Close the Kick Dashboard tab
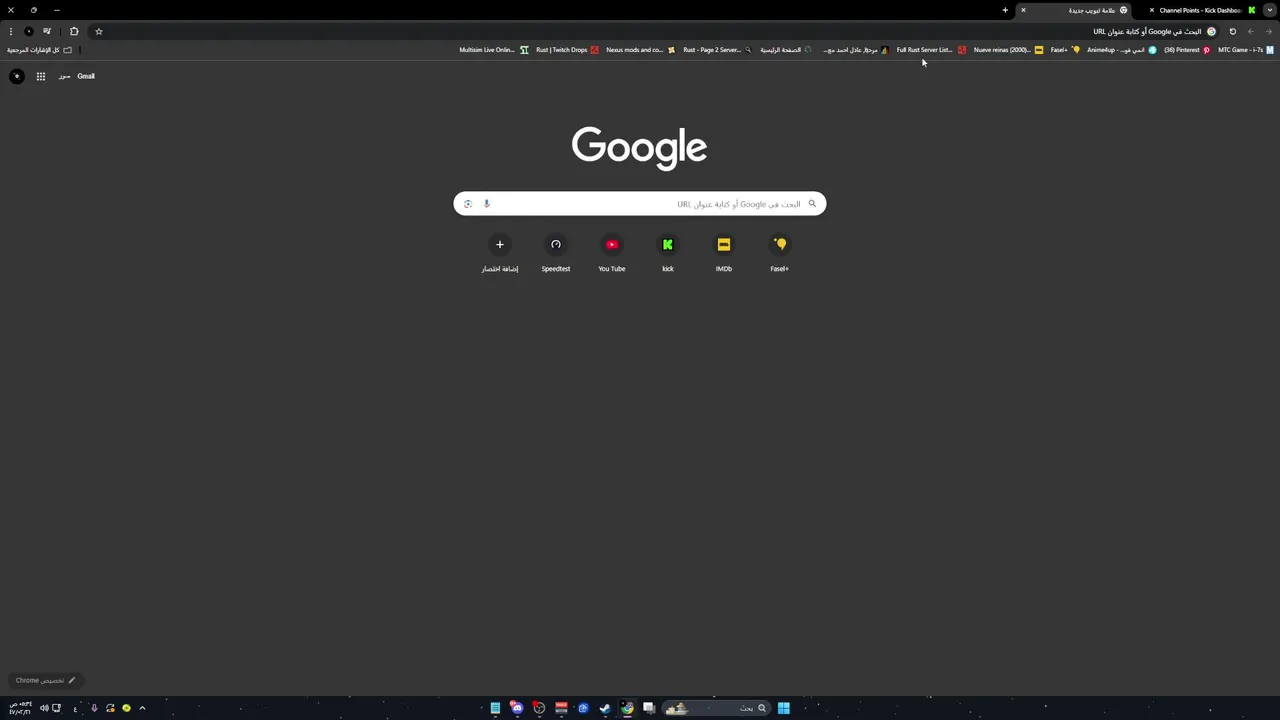Image resolution: width=1280 pixels, height=720 pixels. [1151, 10]
